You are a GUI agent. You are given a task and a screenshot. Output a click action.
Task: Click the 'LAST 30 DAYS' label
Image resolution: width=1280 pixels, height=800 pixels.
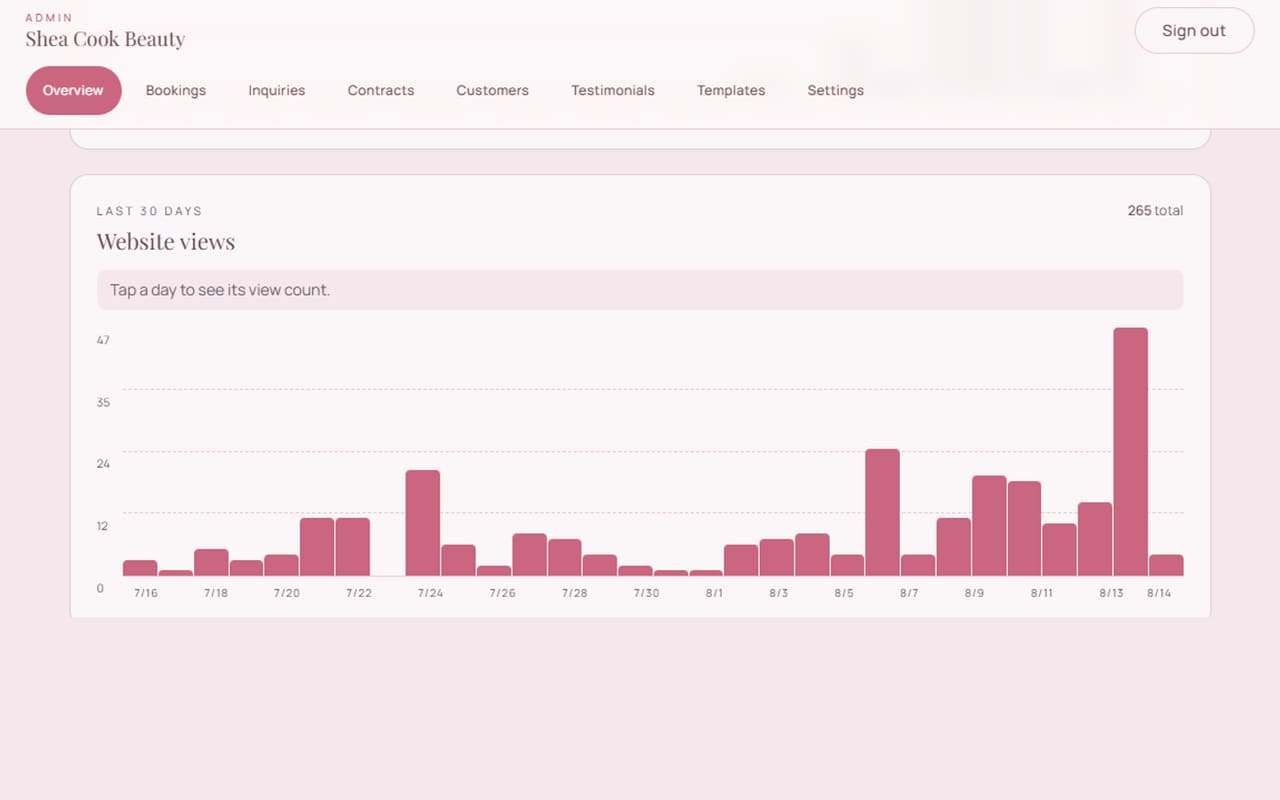(x=149, y=211)
